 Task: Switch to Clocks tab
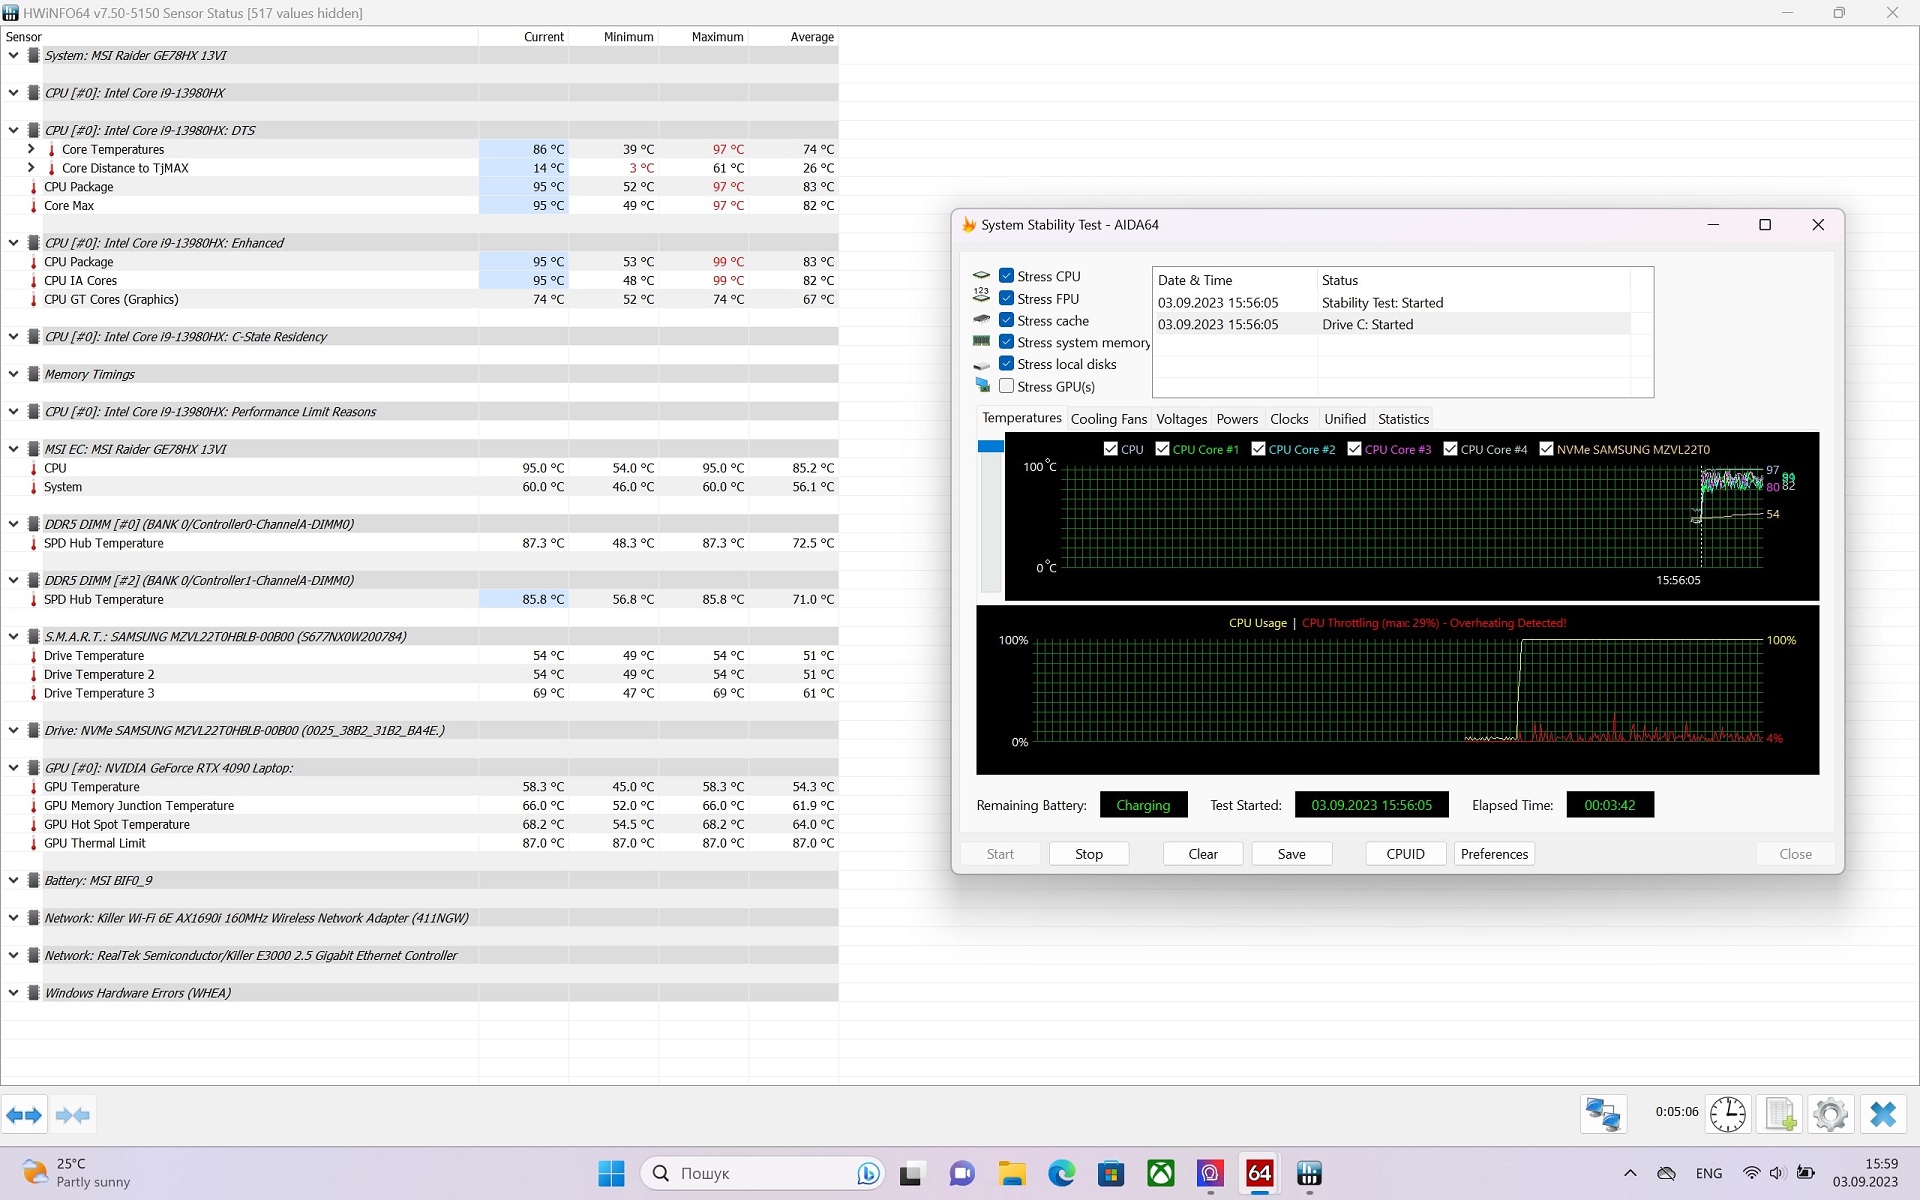(x=1289, y=419)
